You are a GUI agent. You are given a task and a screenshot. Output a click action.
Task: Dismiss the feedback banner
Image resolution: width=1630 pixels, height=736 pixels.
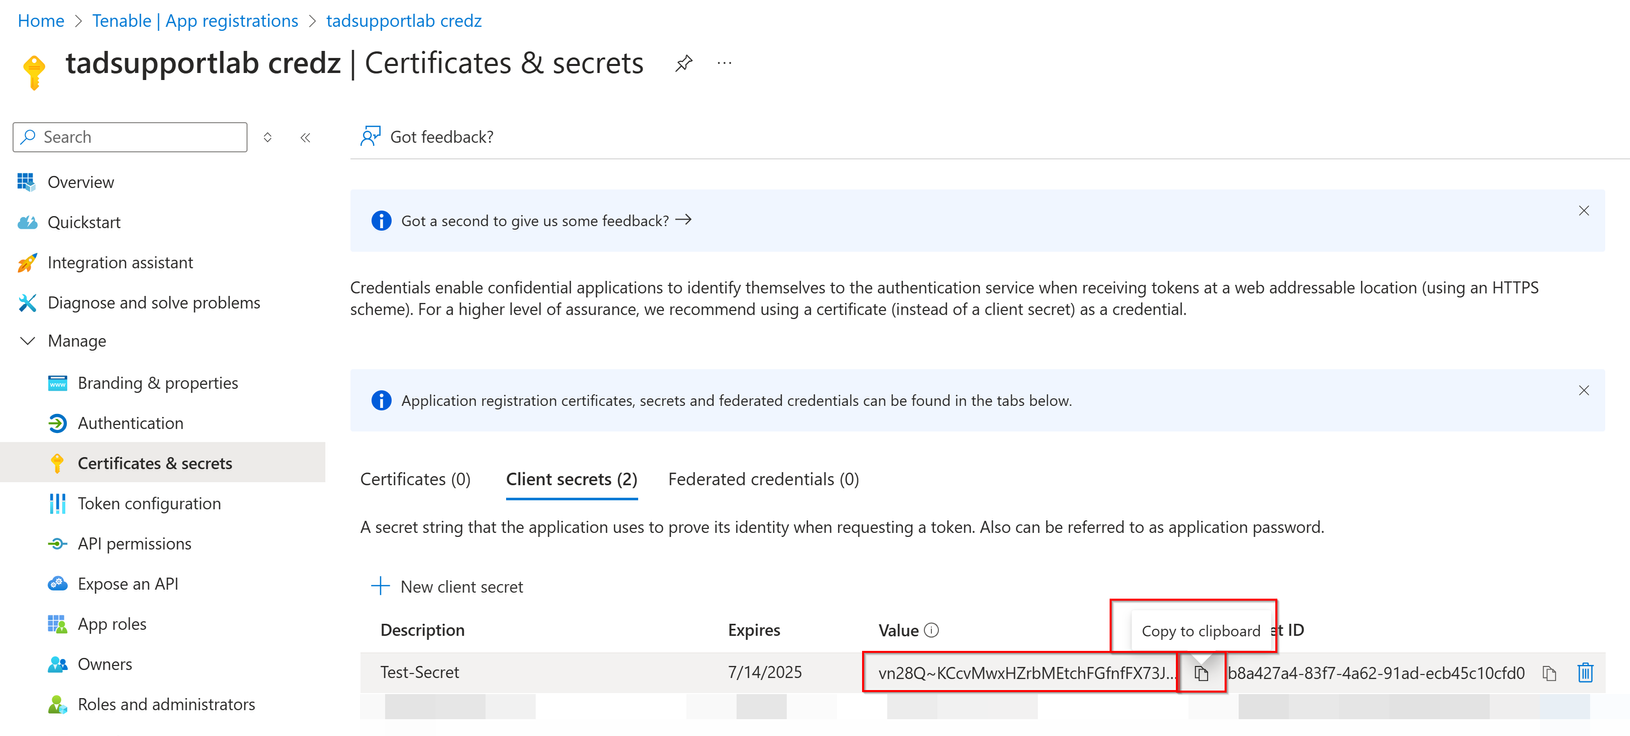pyautogui.click(x=1584, y=211)
